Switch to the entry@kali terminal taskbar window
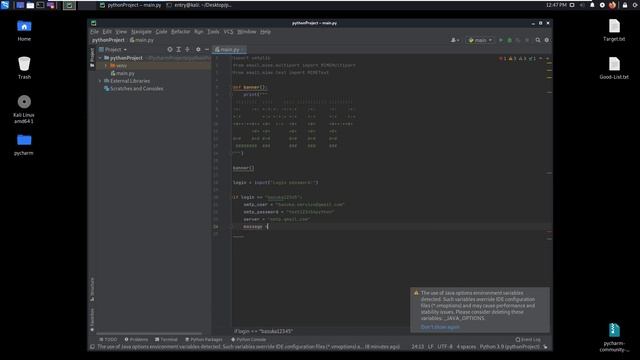This screenshot has height=360, width=640. point(199,5)
